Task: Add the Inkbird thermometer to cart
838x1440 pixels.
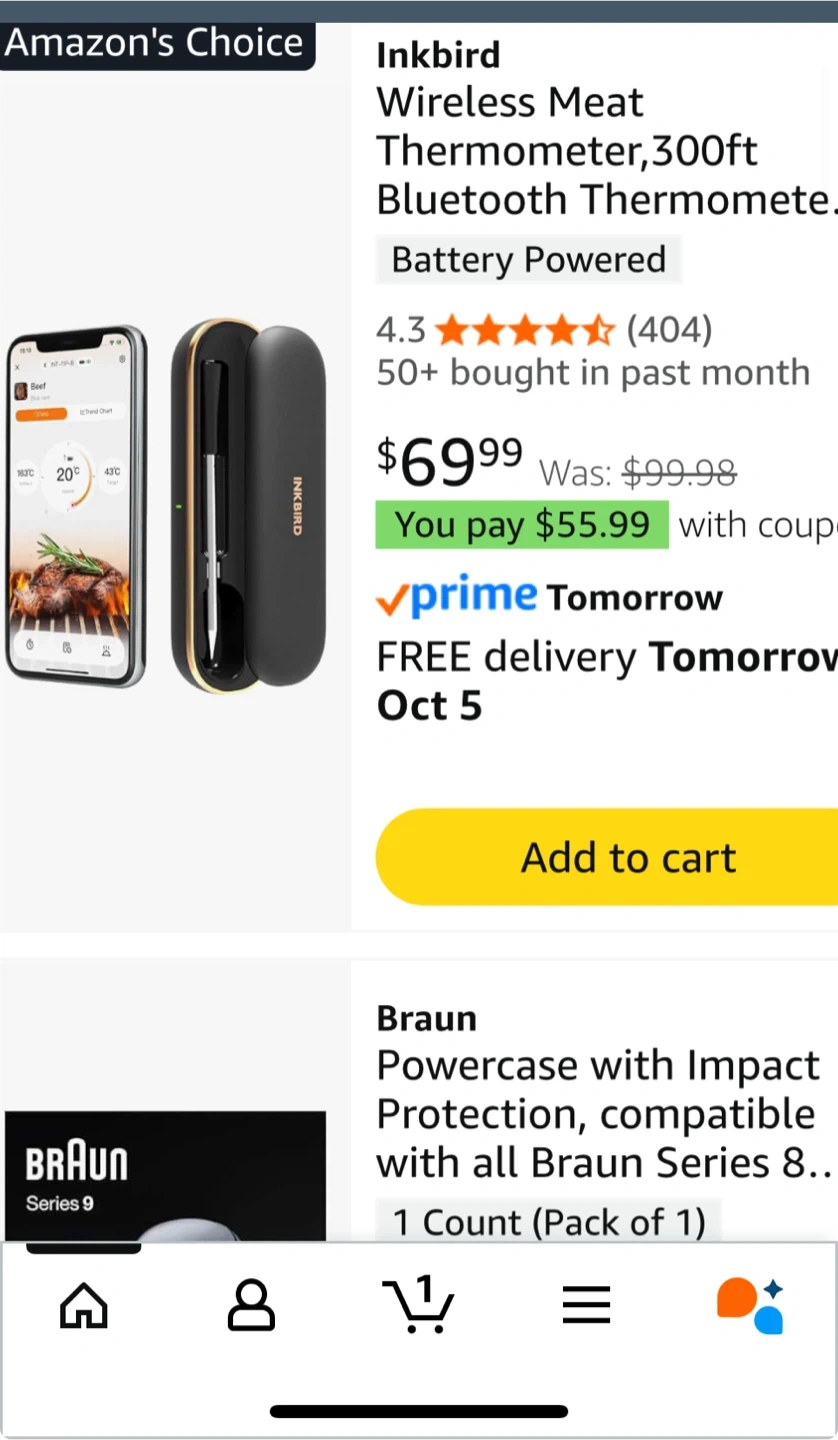Action: click(x=628, y=857)
